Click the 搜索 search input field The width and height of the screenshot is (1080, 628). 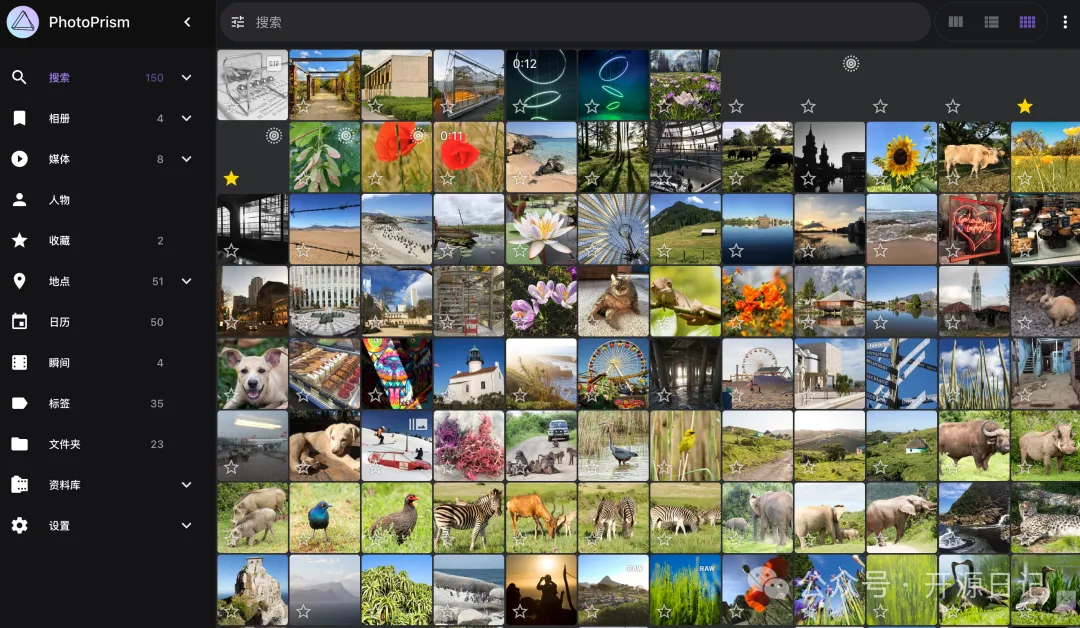[x=580, y=22]
